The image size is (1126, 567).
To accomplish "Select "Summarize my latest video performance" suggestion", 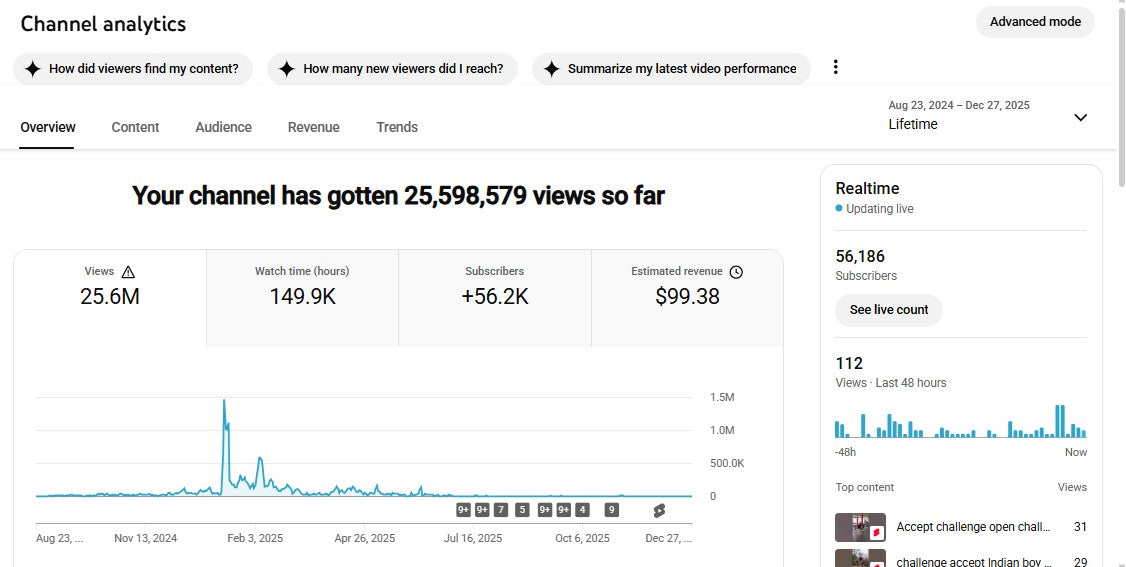I will (671, 69).
